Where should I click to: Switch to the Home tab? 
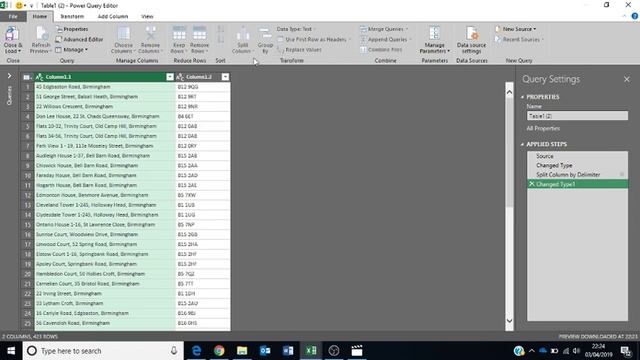click(x=40, y=16)
